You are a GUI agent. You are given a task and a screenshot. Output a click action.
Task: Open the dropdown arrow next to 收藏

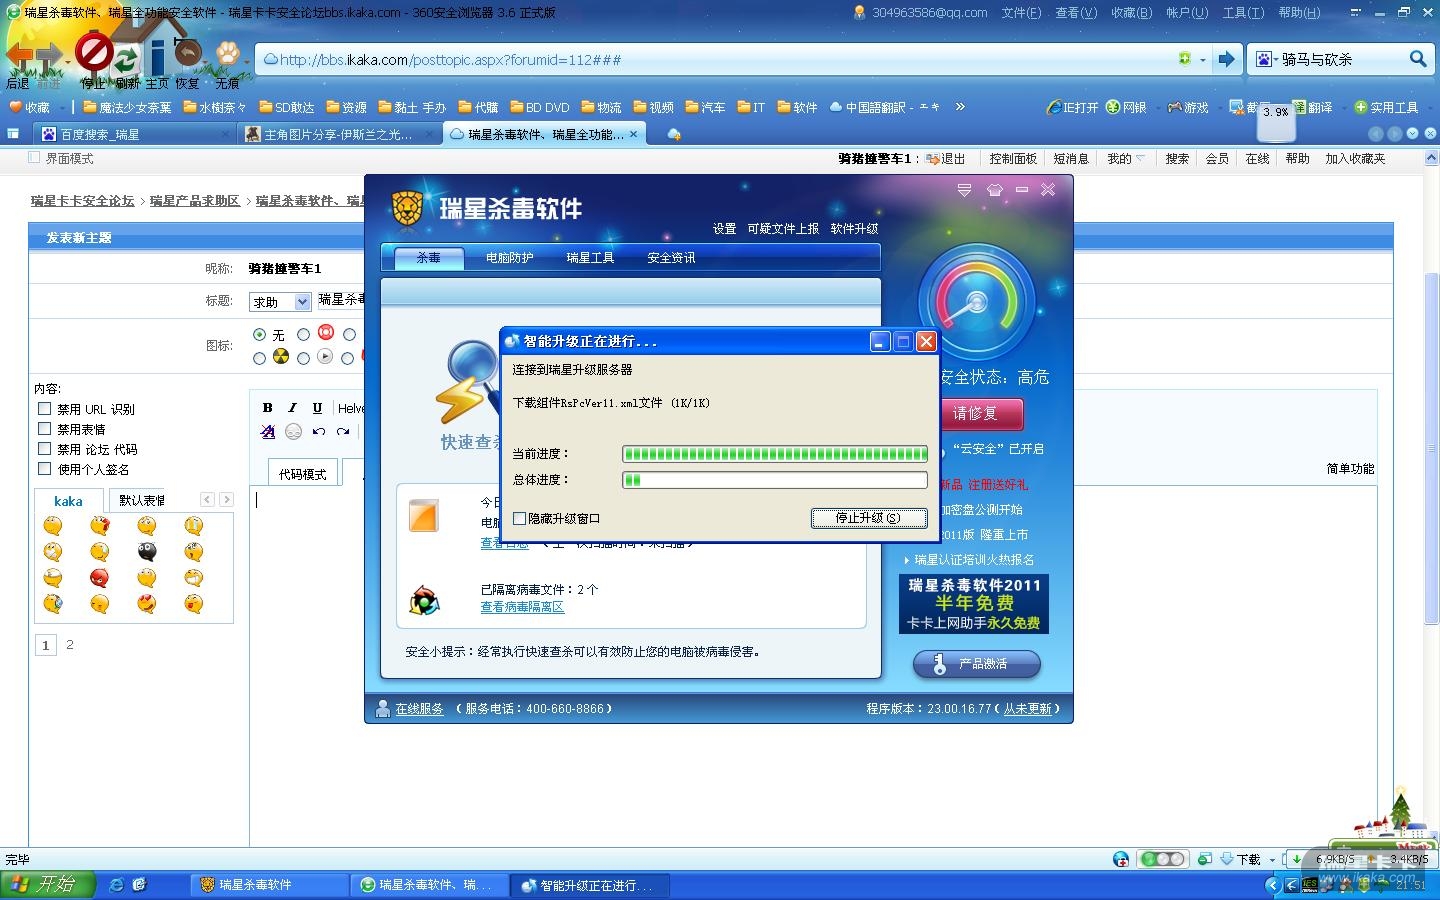pyautogui.click(x=62, y=107)
